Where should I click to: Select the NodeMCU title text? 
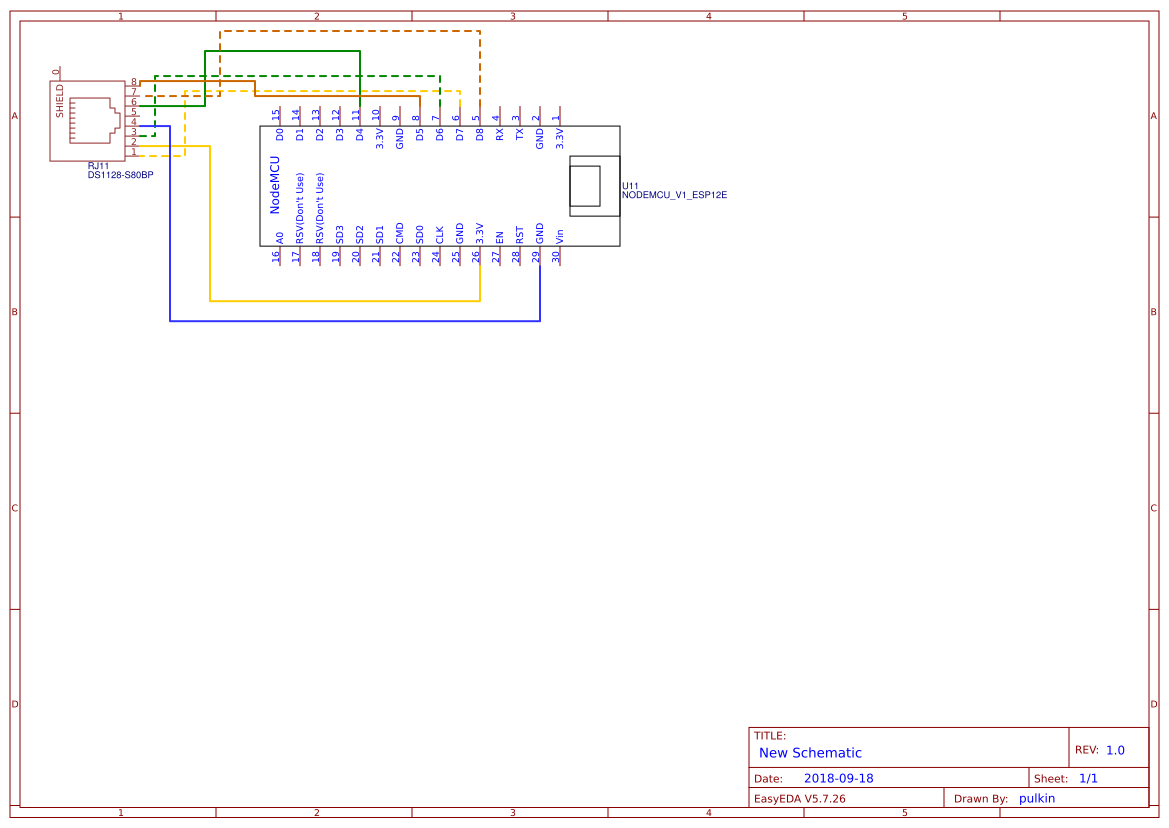pyautogui.click(x=275, y=185)
